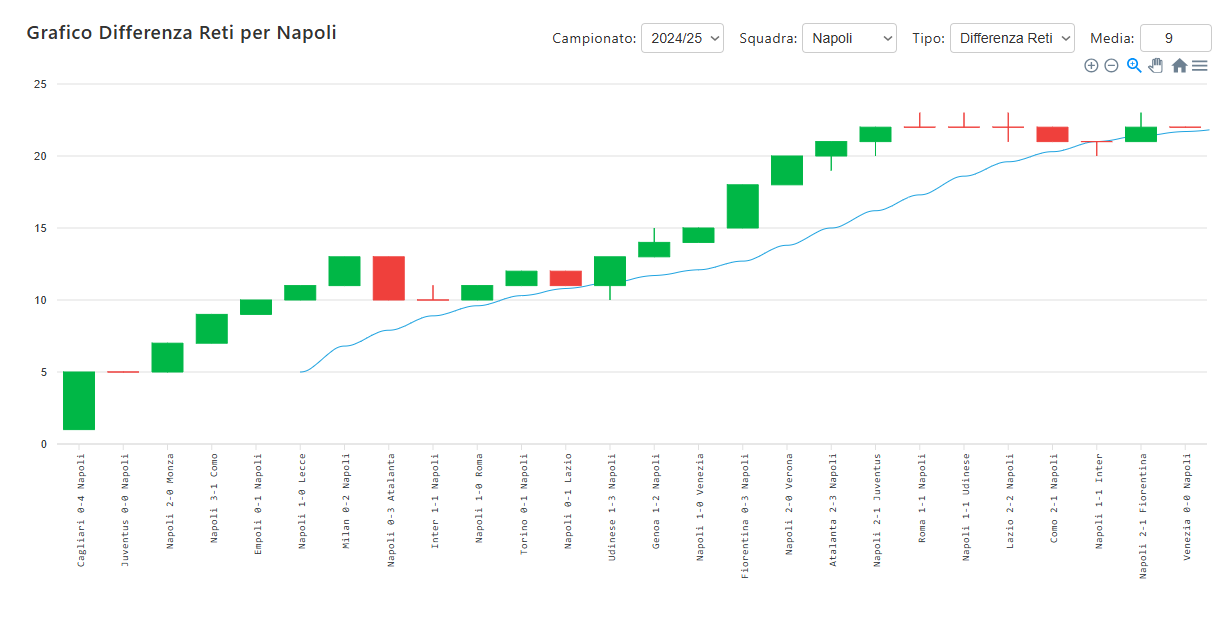
Task: Open the hamburger menu icon on toolbar
Action: [x=1199, y=65]
